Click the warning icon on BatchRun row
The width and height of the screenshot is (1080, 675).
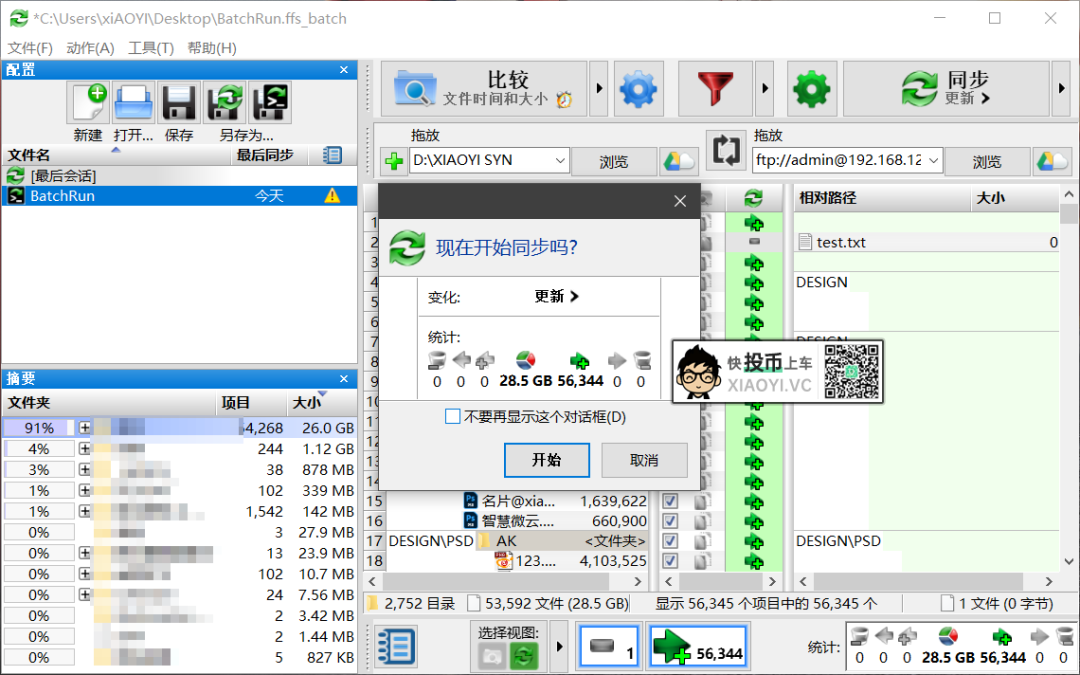coord(332,196)
